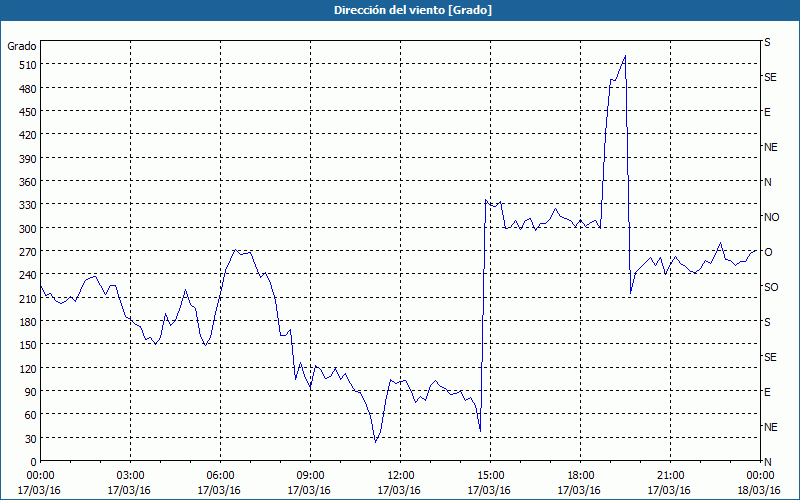Select the "Grado" y-axis unit label
This screenshot has height=500, width=800.
(x=22, y=46)
